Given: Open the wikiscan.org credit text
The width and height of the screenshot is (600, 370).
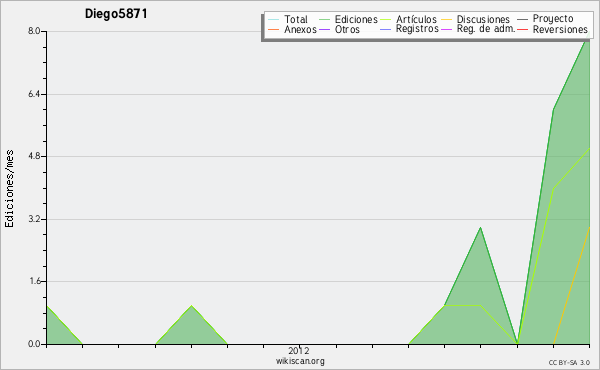Looking at the screenshot, I should tap(300, 361).
